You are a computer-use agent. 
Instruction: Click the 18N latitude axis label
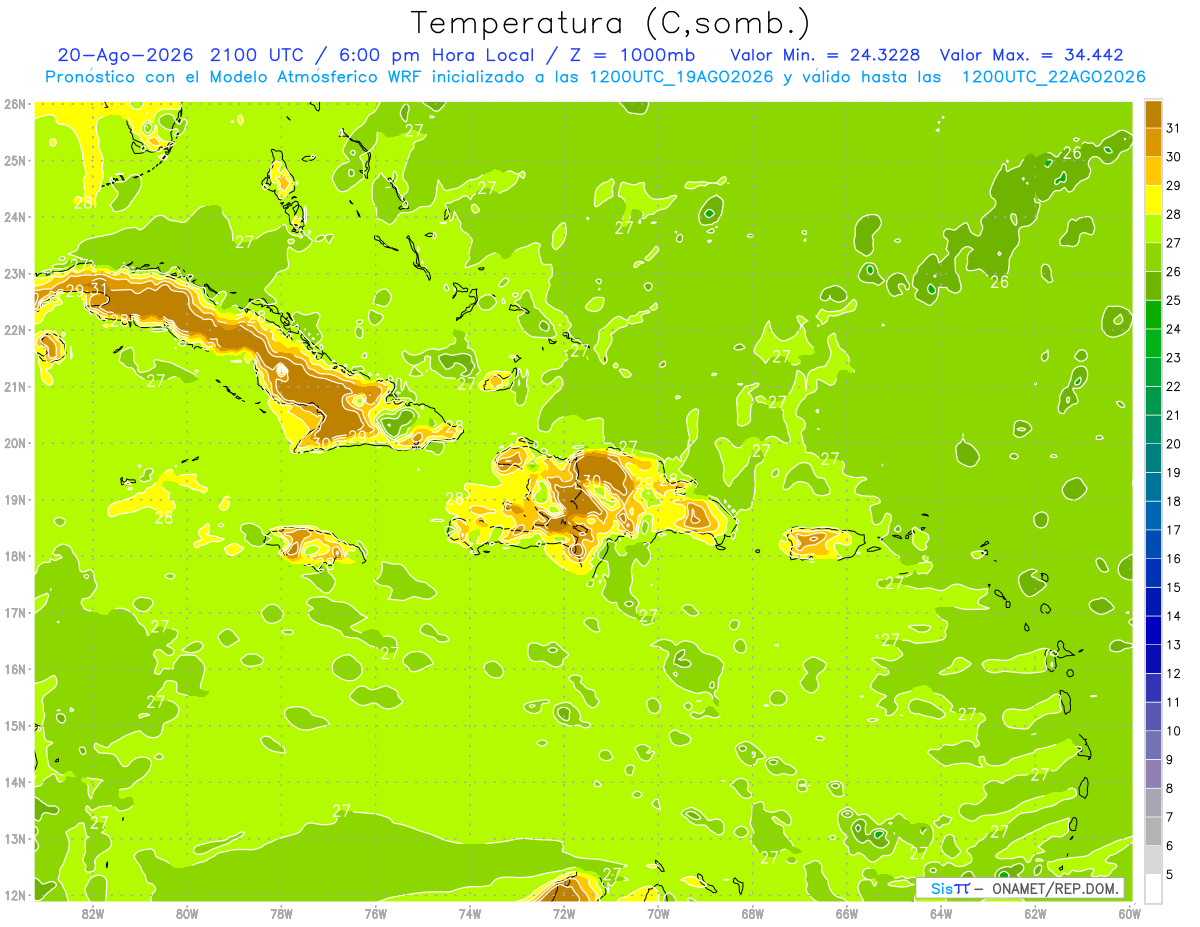15,556
